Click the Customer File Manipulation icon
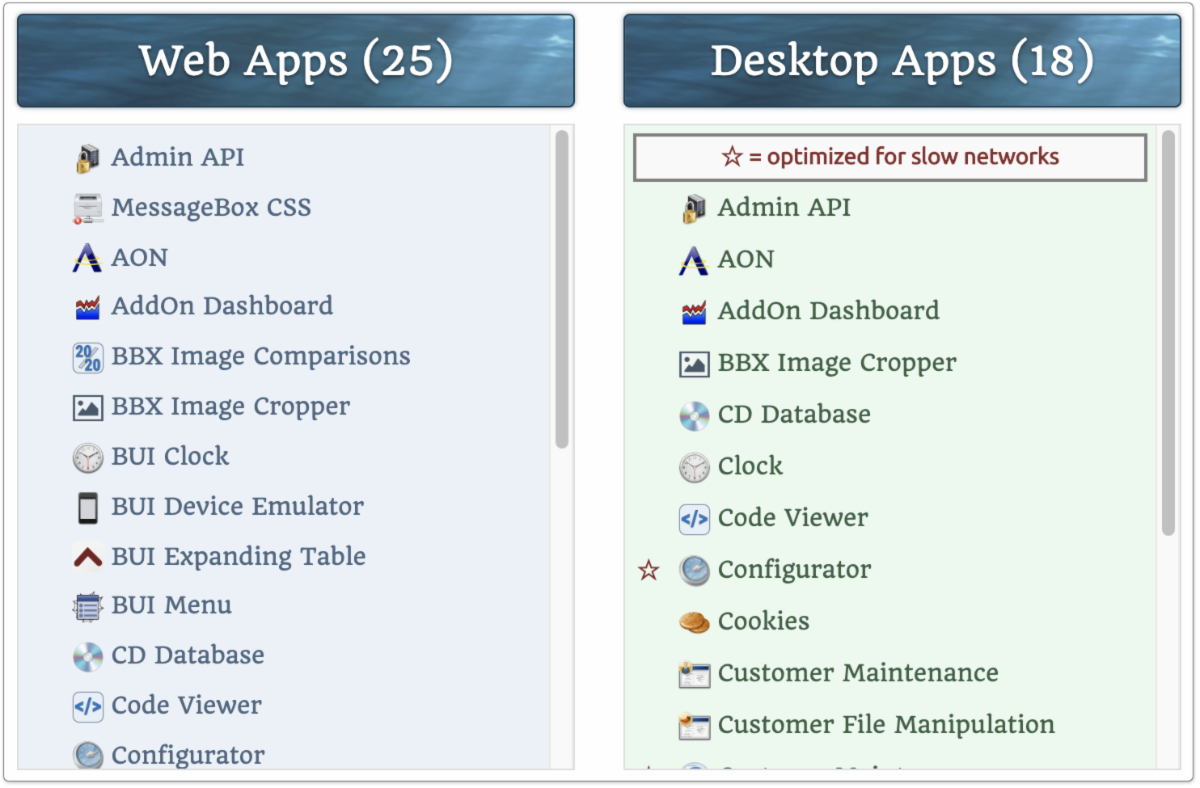The width and height of the screenshot is (1200, 788). pyautogui.click(x=694, y=726)
